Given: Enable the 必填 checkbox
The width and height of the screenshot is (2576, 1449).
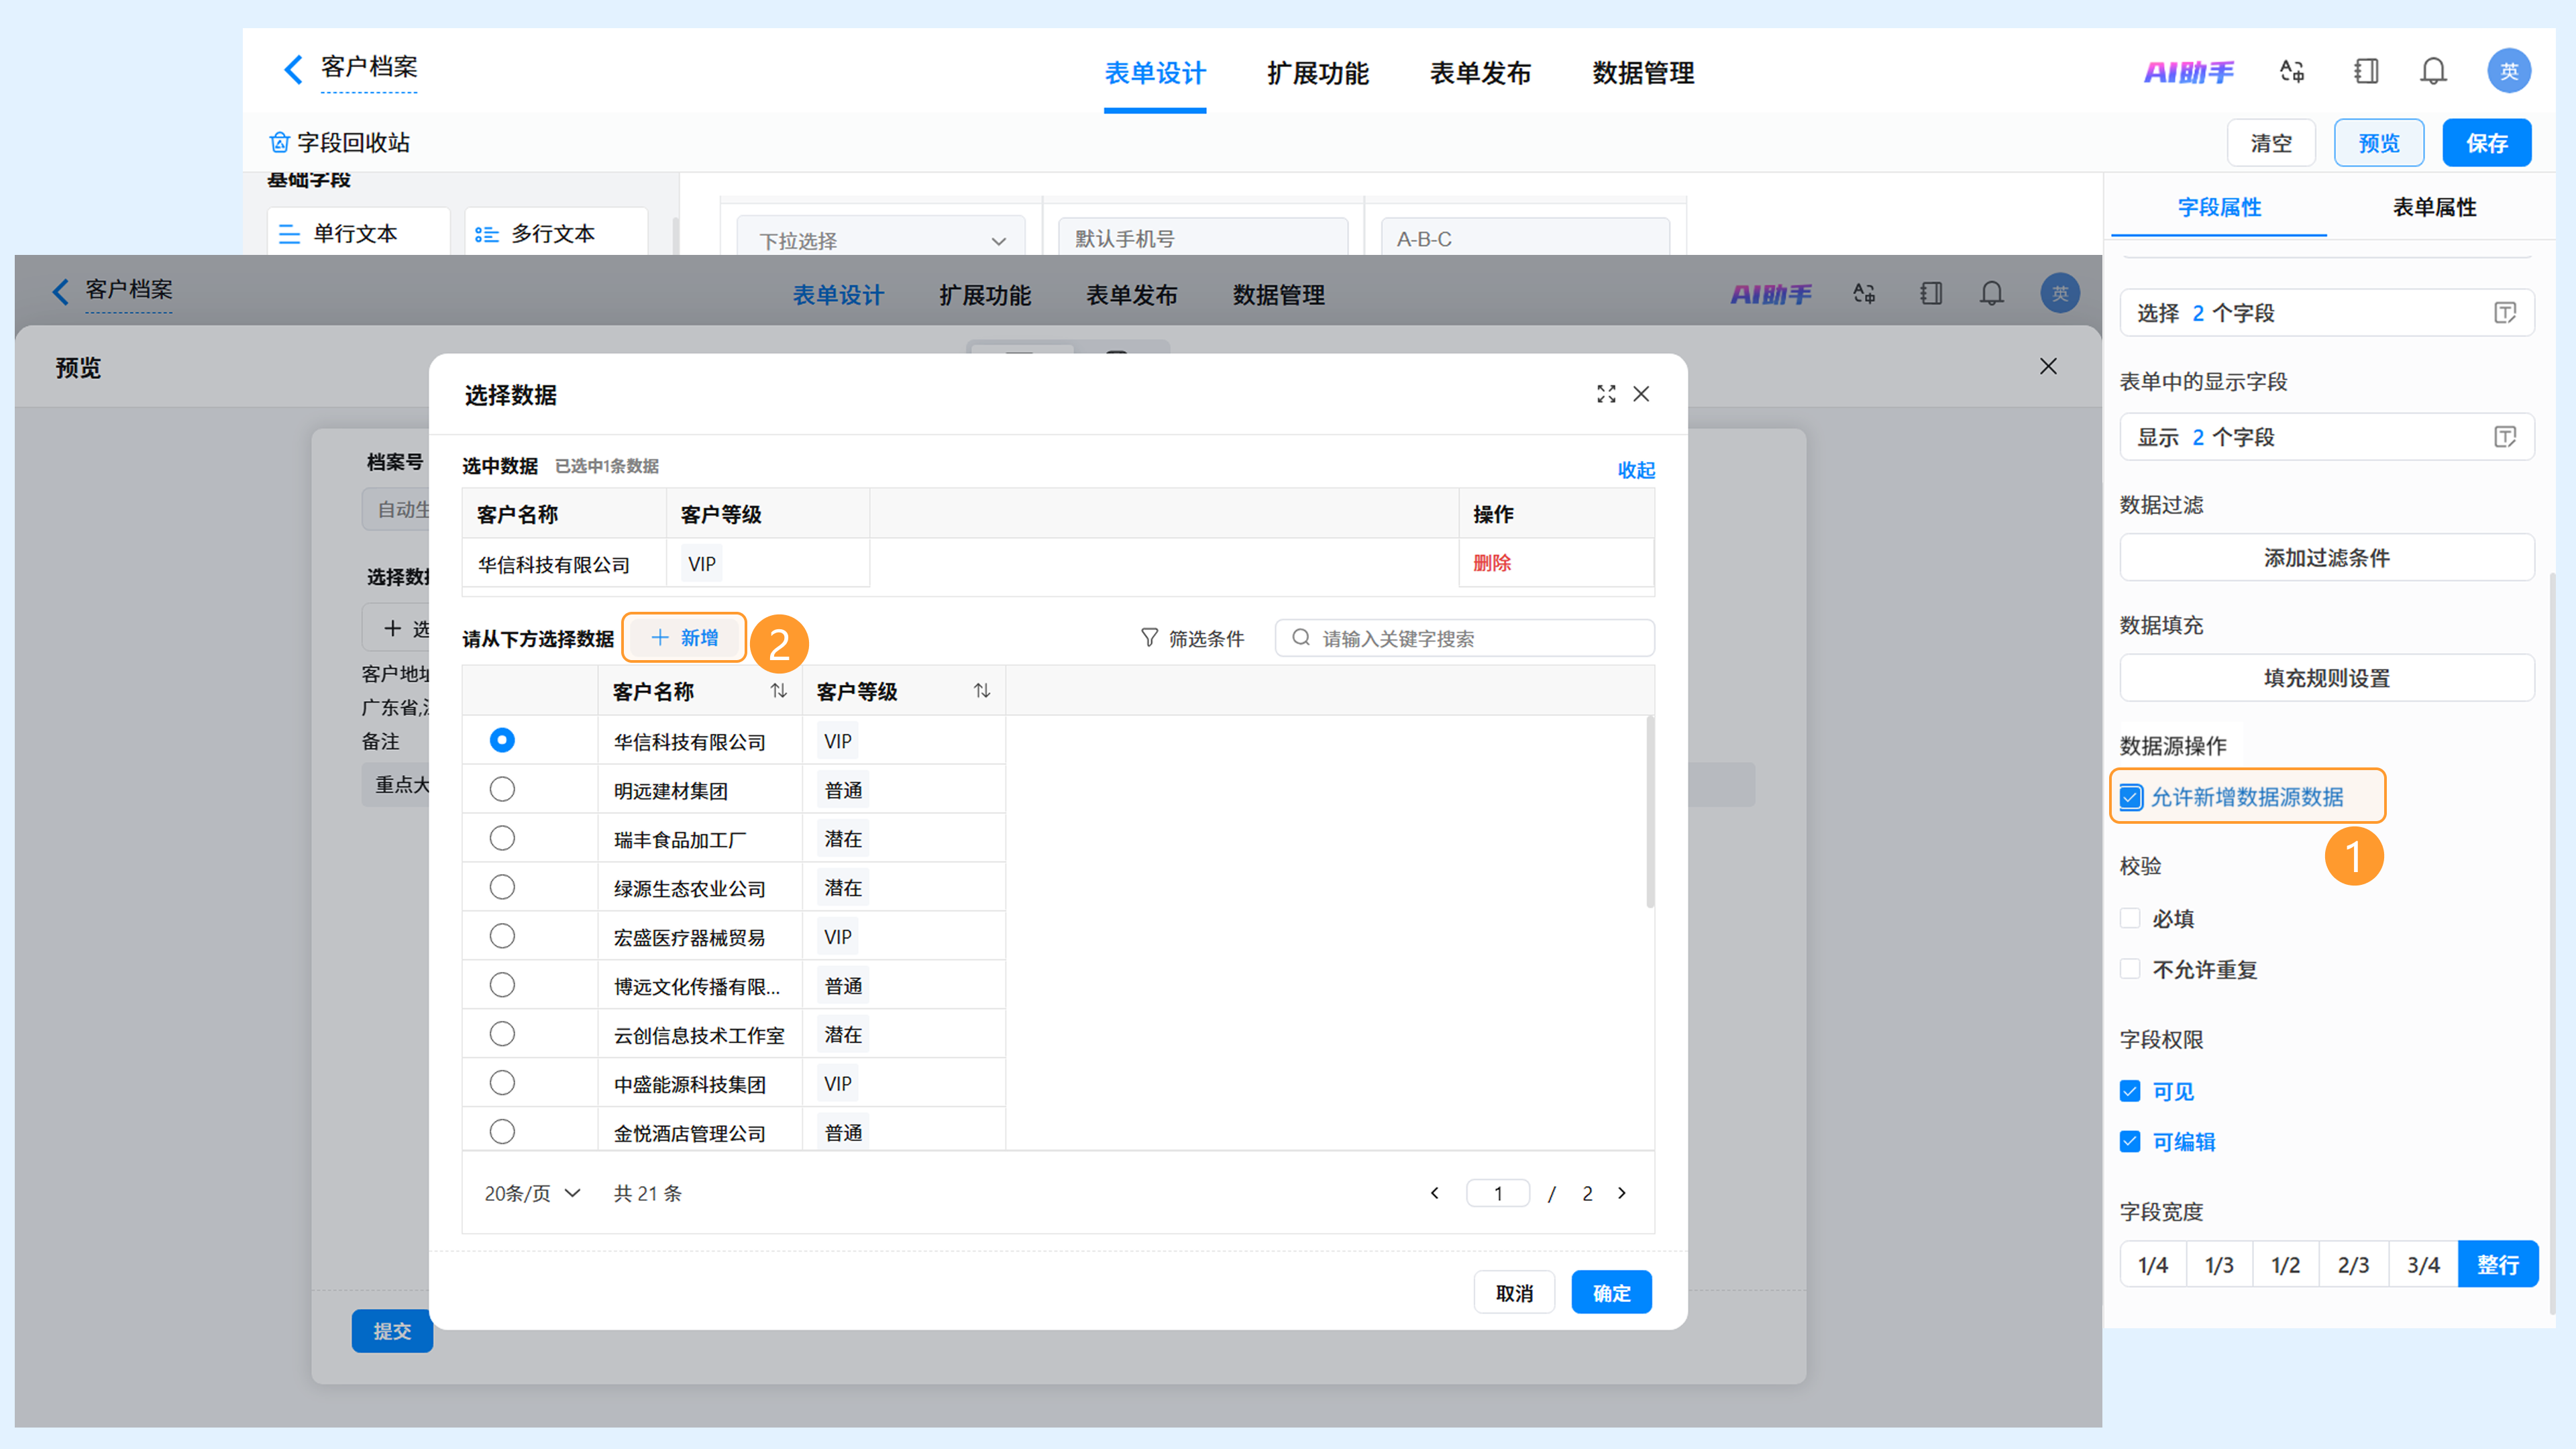Looking at the screenshot, I should coord(2130,918).
